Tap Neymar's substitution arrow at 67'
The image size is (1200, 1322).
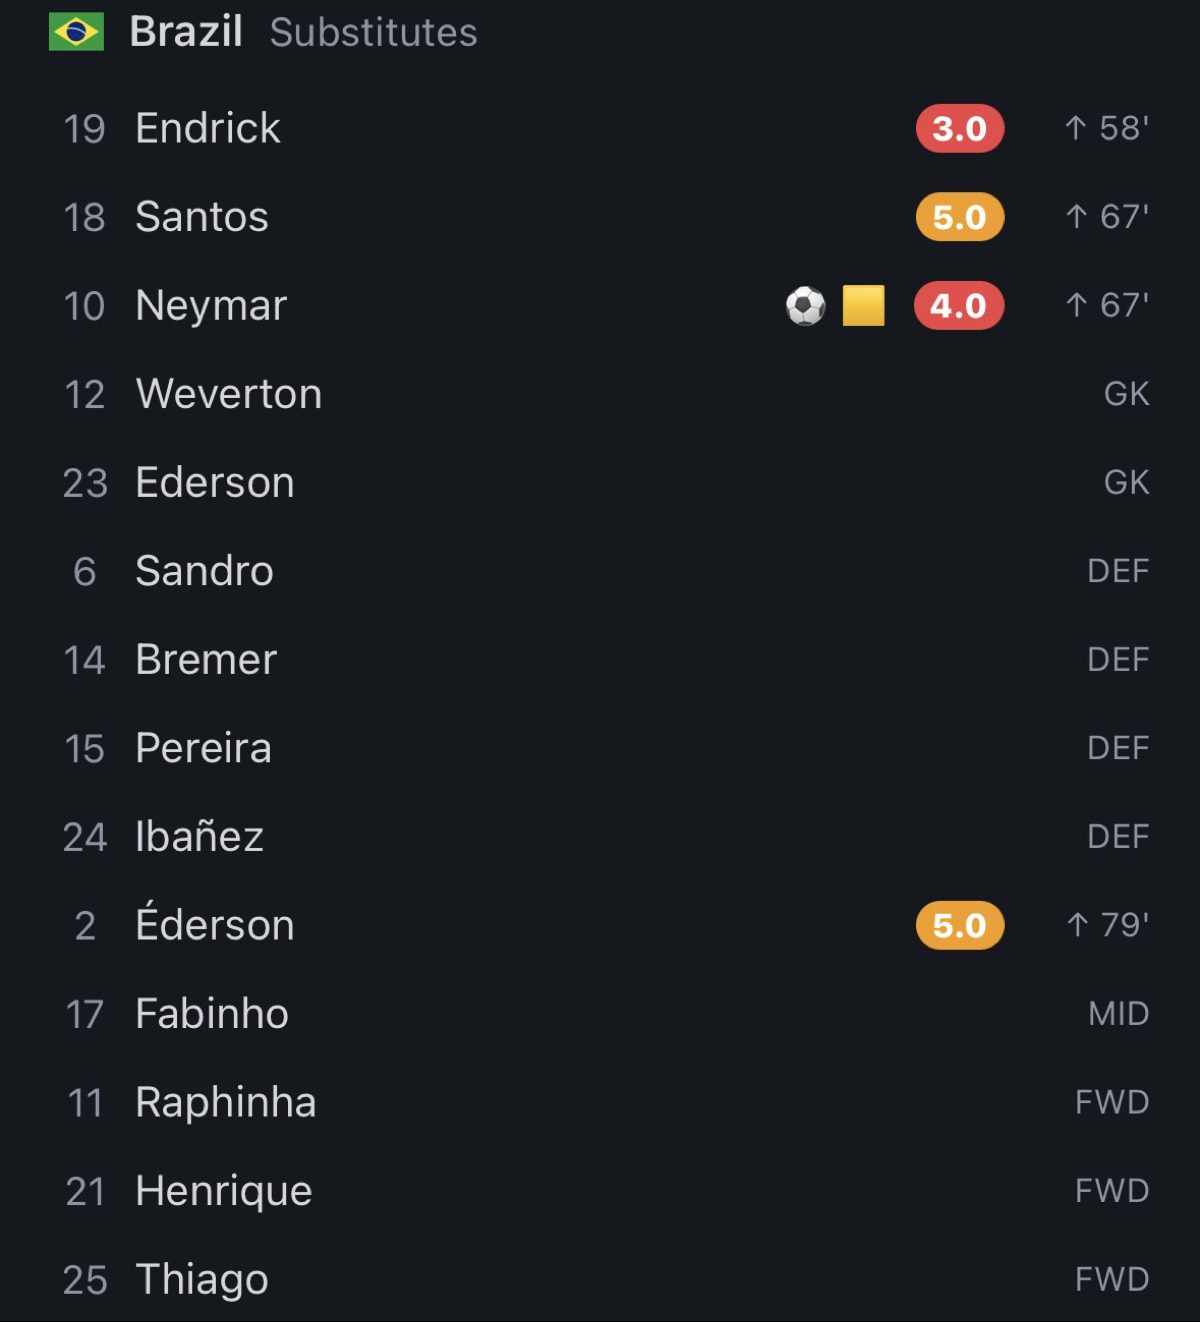coord(1076,306)
